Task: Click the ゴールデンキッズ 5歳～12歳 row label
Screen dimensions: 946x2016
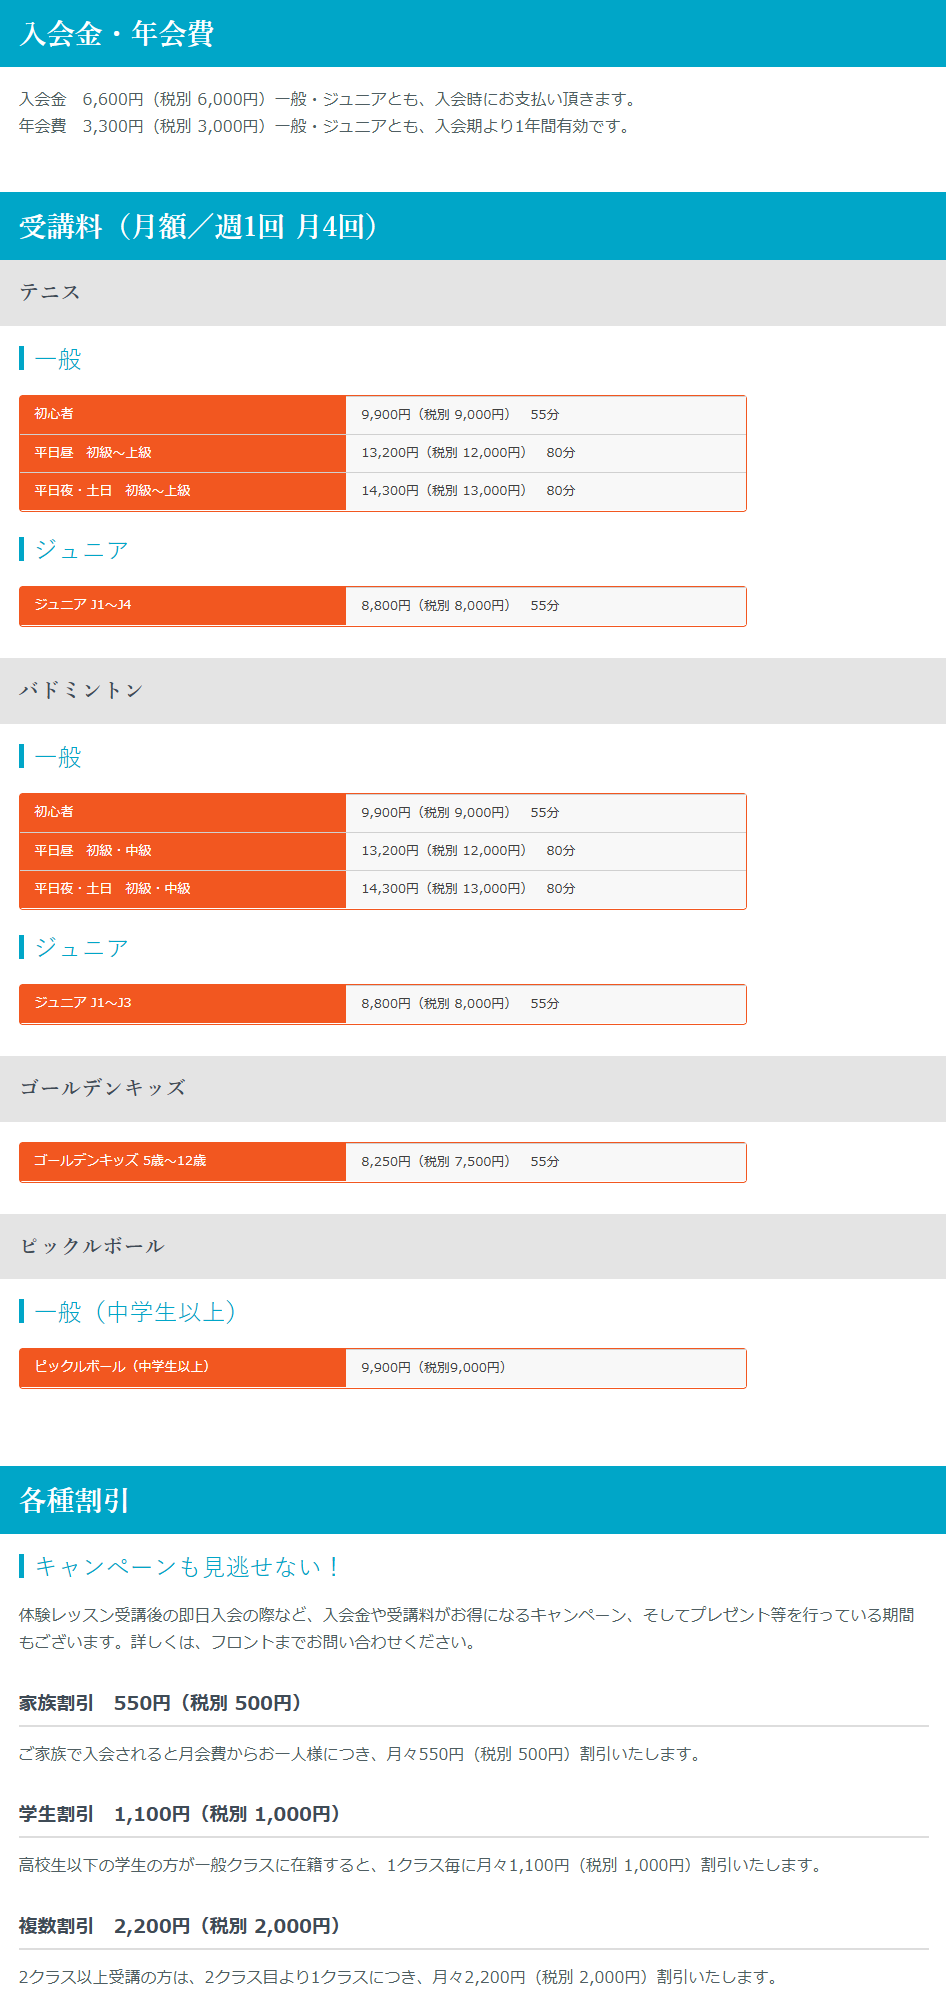Action: tap(120, 1162)
